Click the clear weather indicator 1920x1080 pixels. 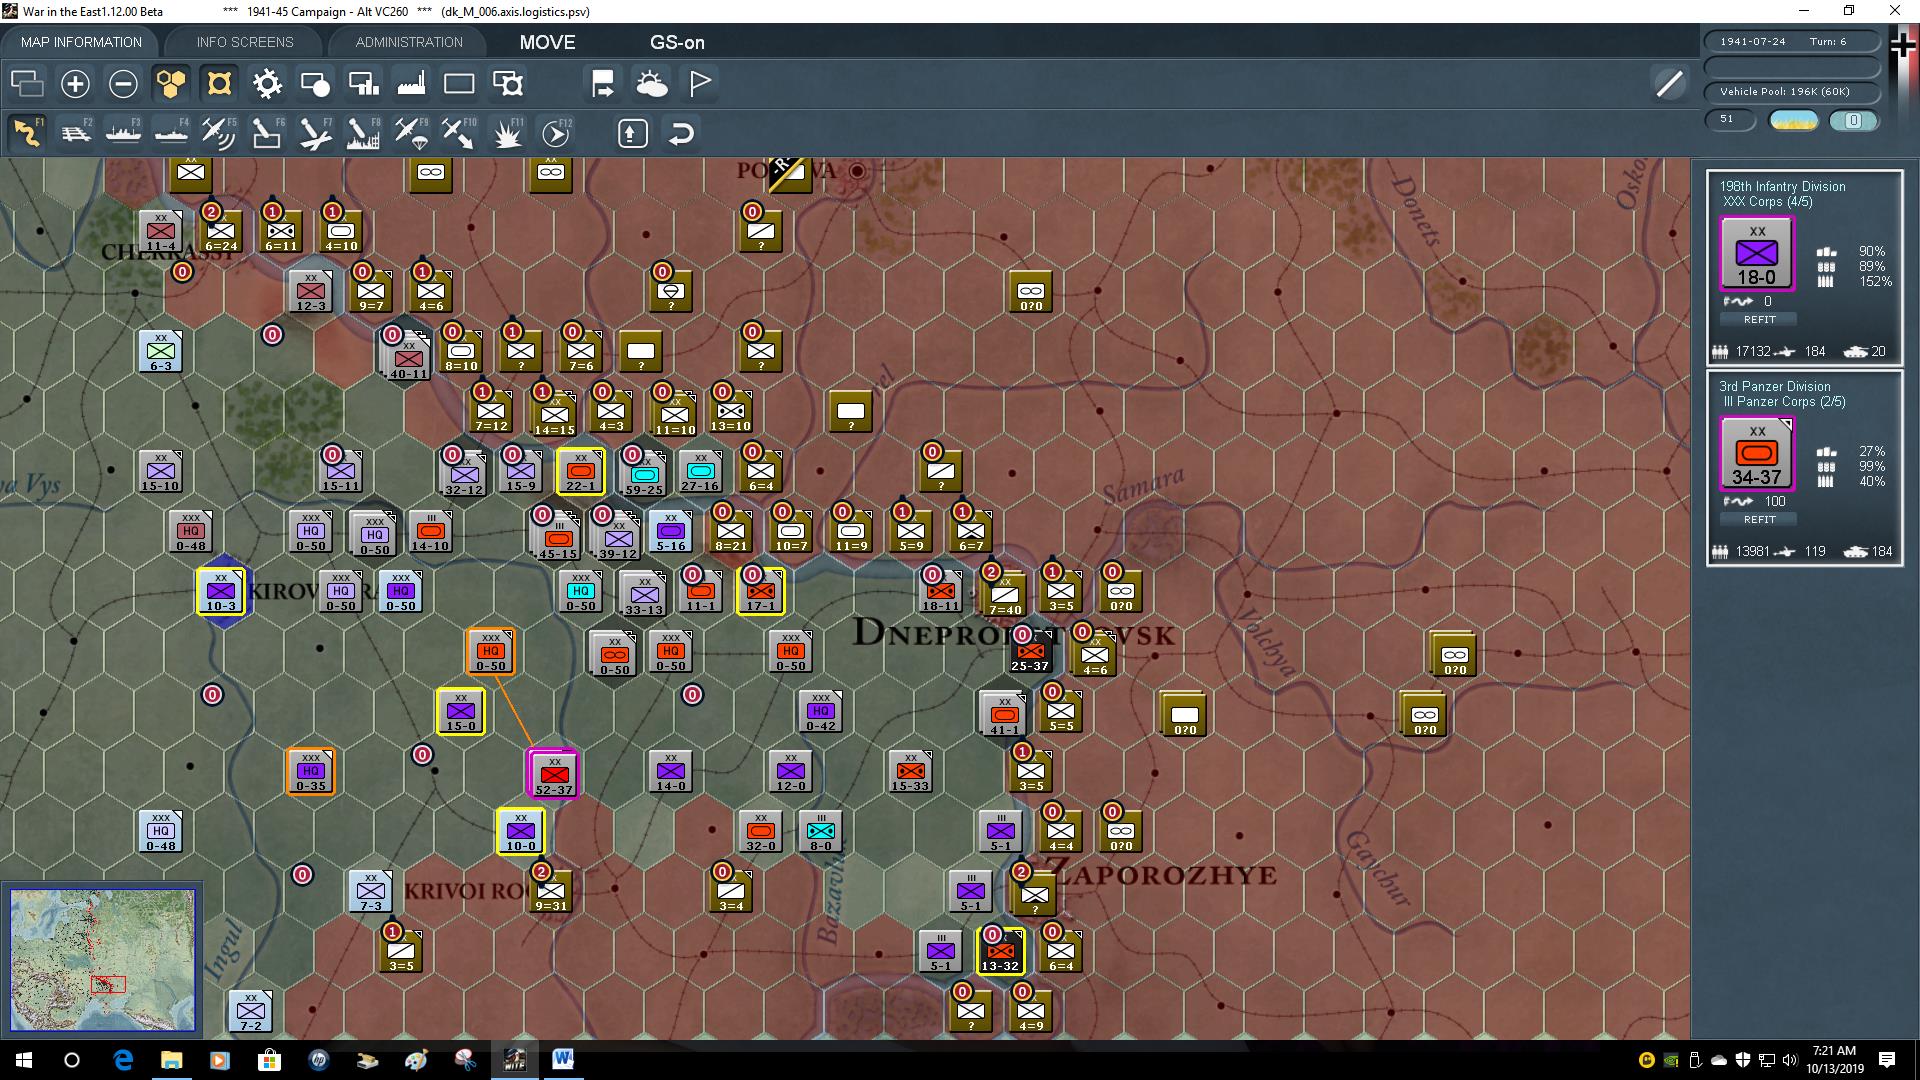pos(1793,120)
